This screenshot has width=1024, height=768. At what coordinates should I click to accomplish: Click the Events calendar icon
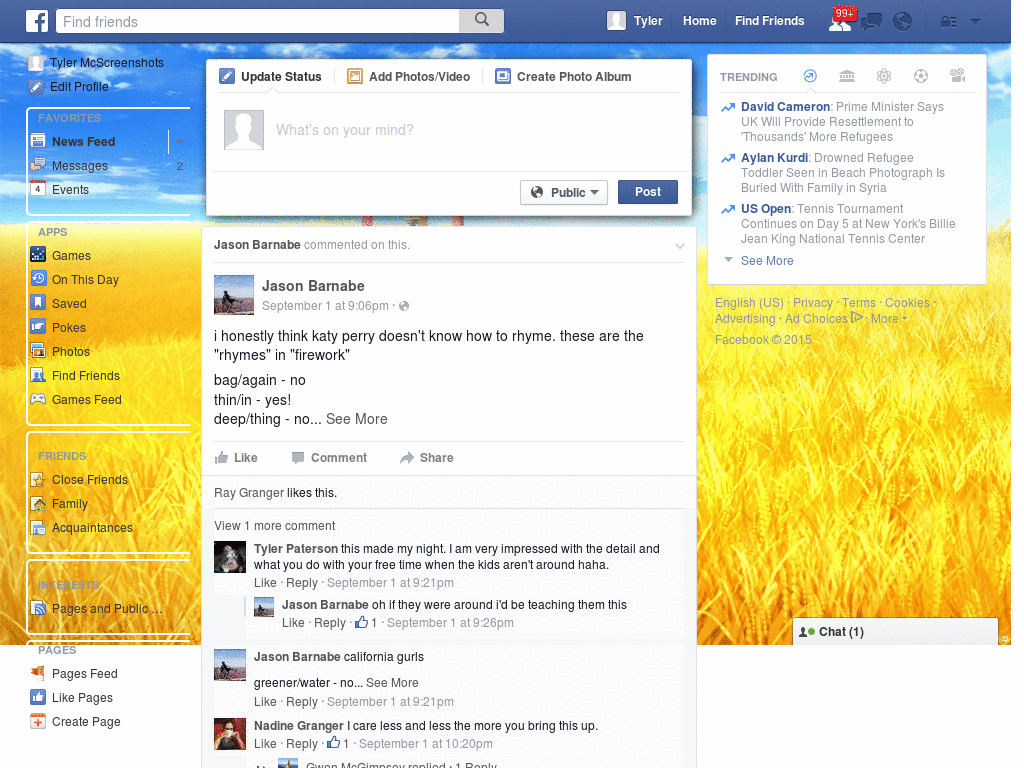(39, 189)
